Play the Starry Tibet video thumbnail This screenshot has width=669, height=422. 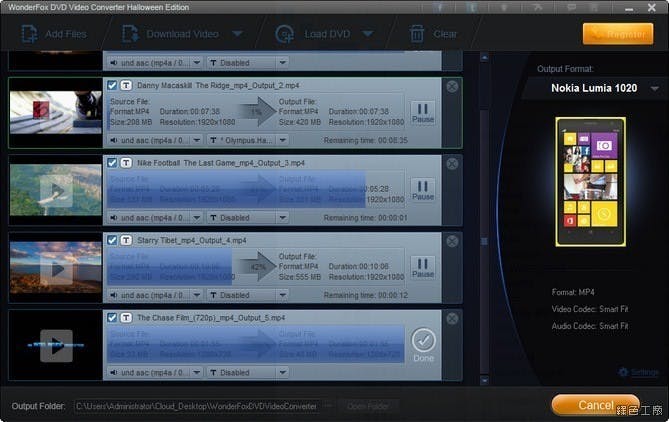(56, 269)
